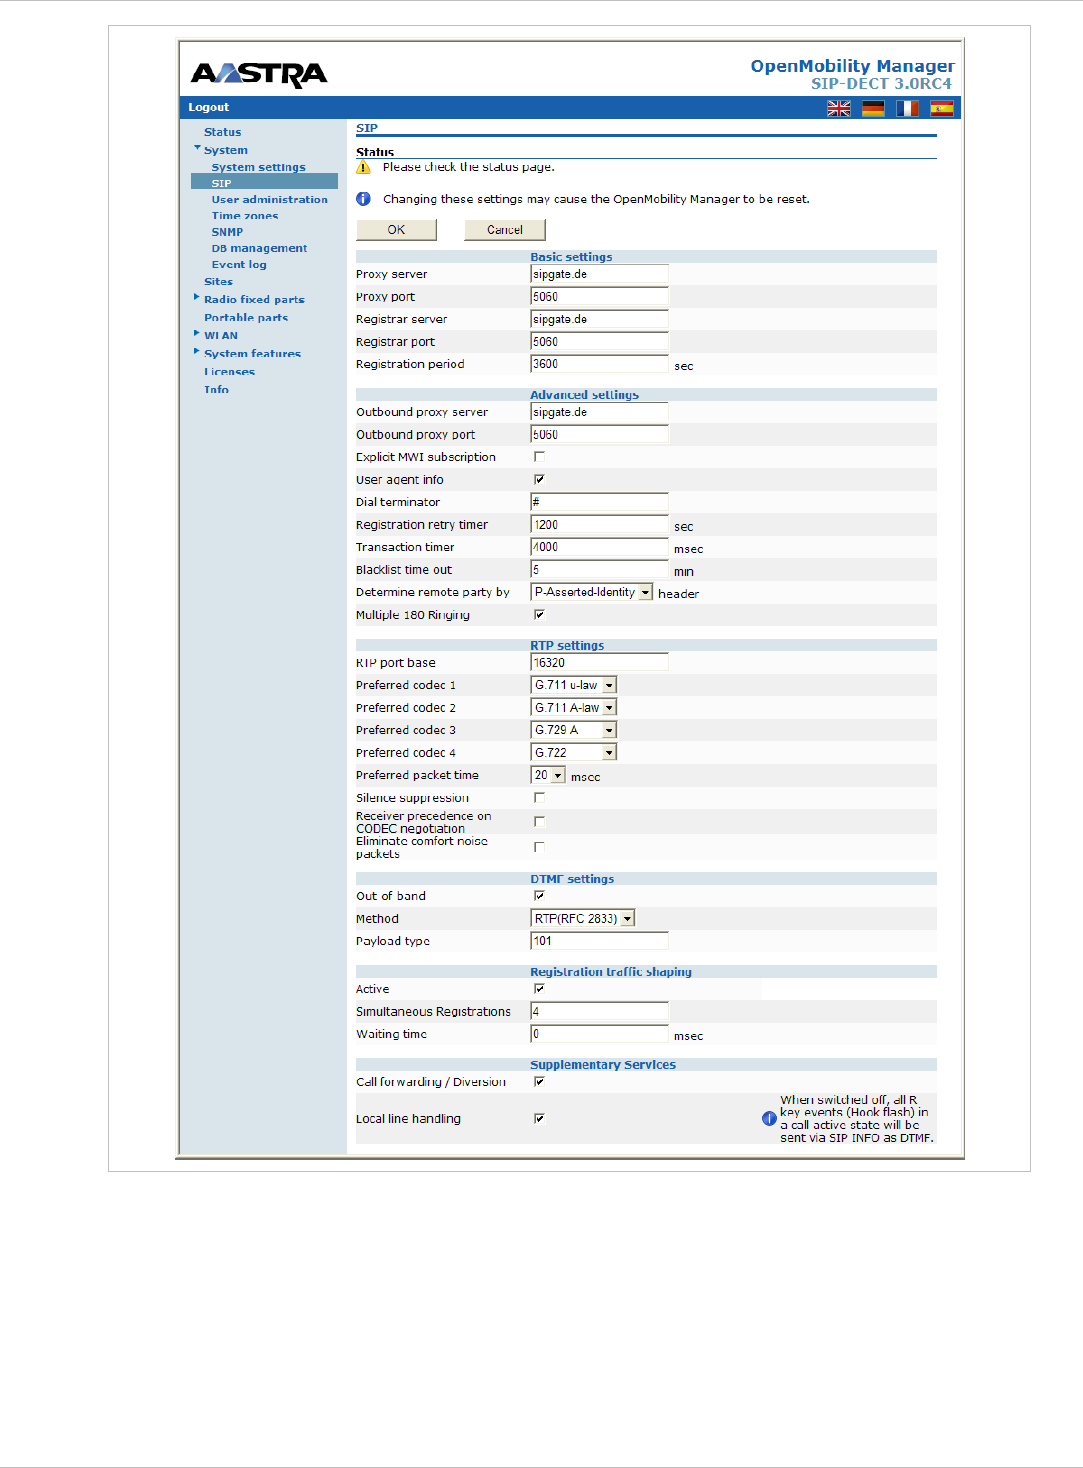
Task: Open Status menu item
Action: point(222,132)
